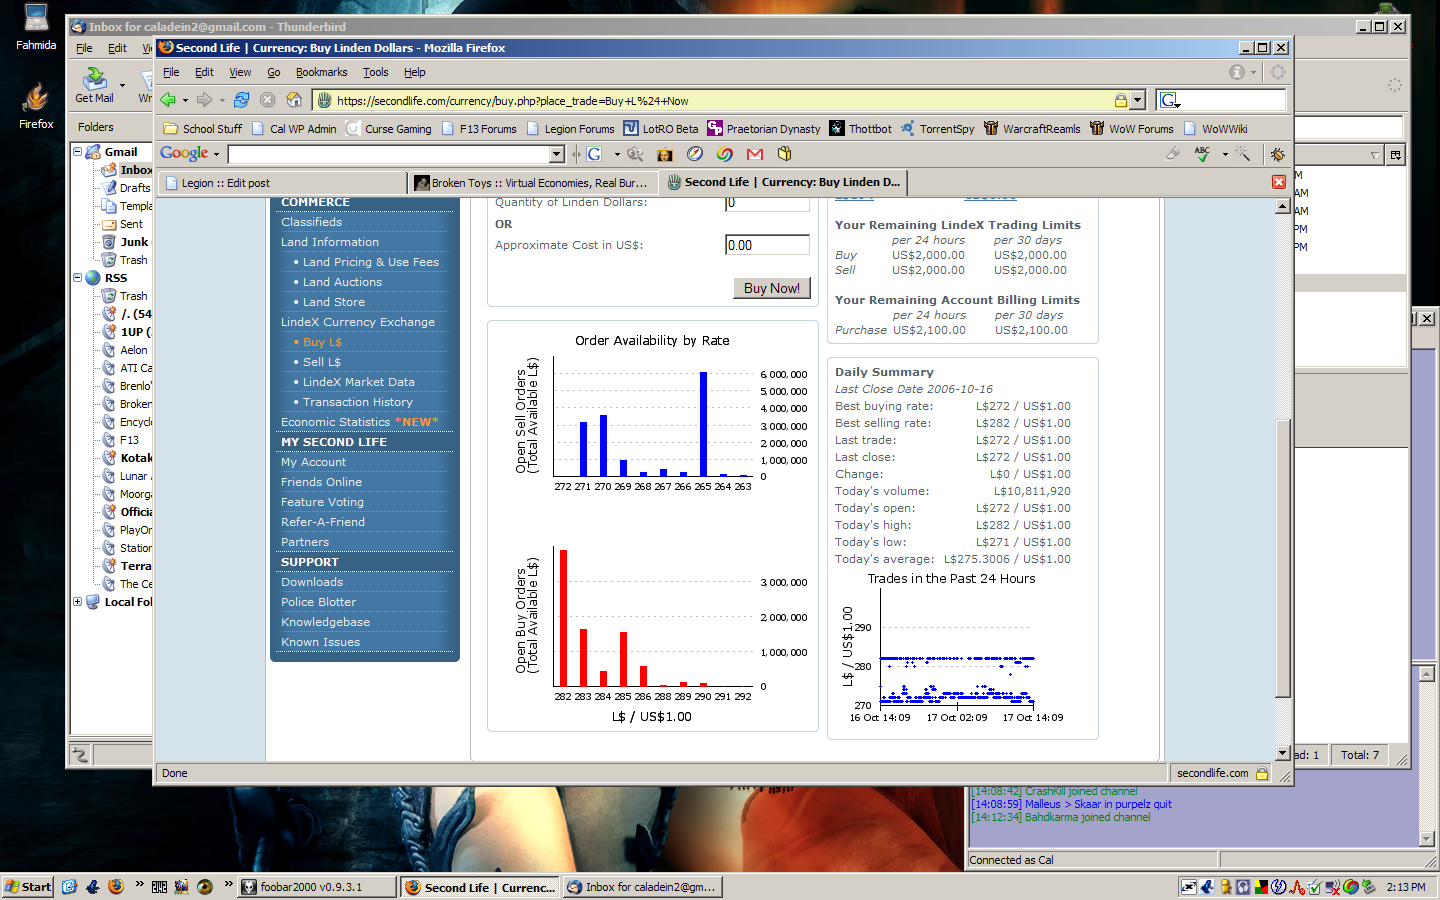
Task: Click the spell check ABC icon
Action: click(x=1202, y=154)
